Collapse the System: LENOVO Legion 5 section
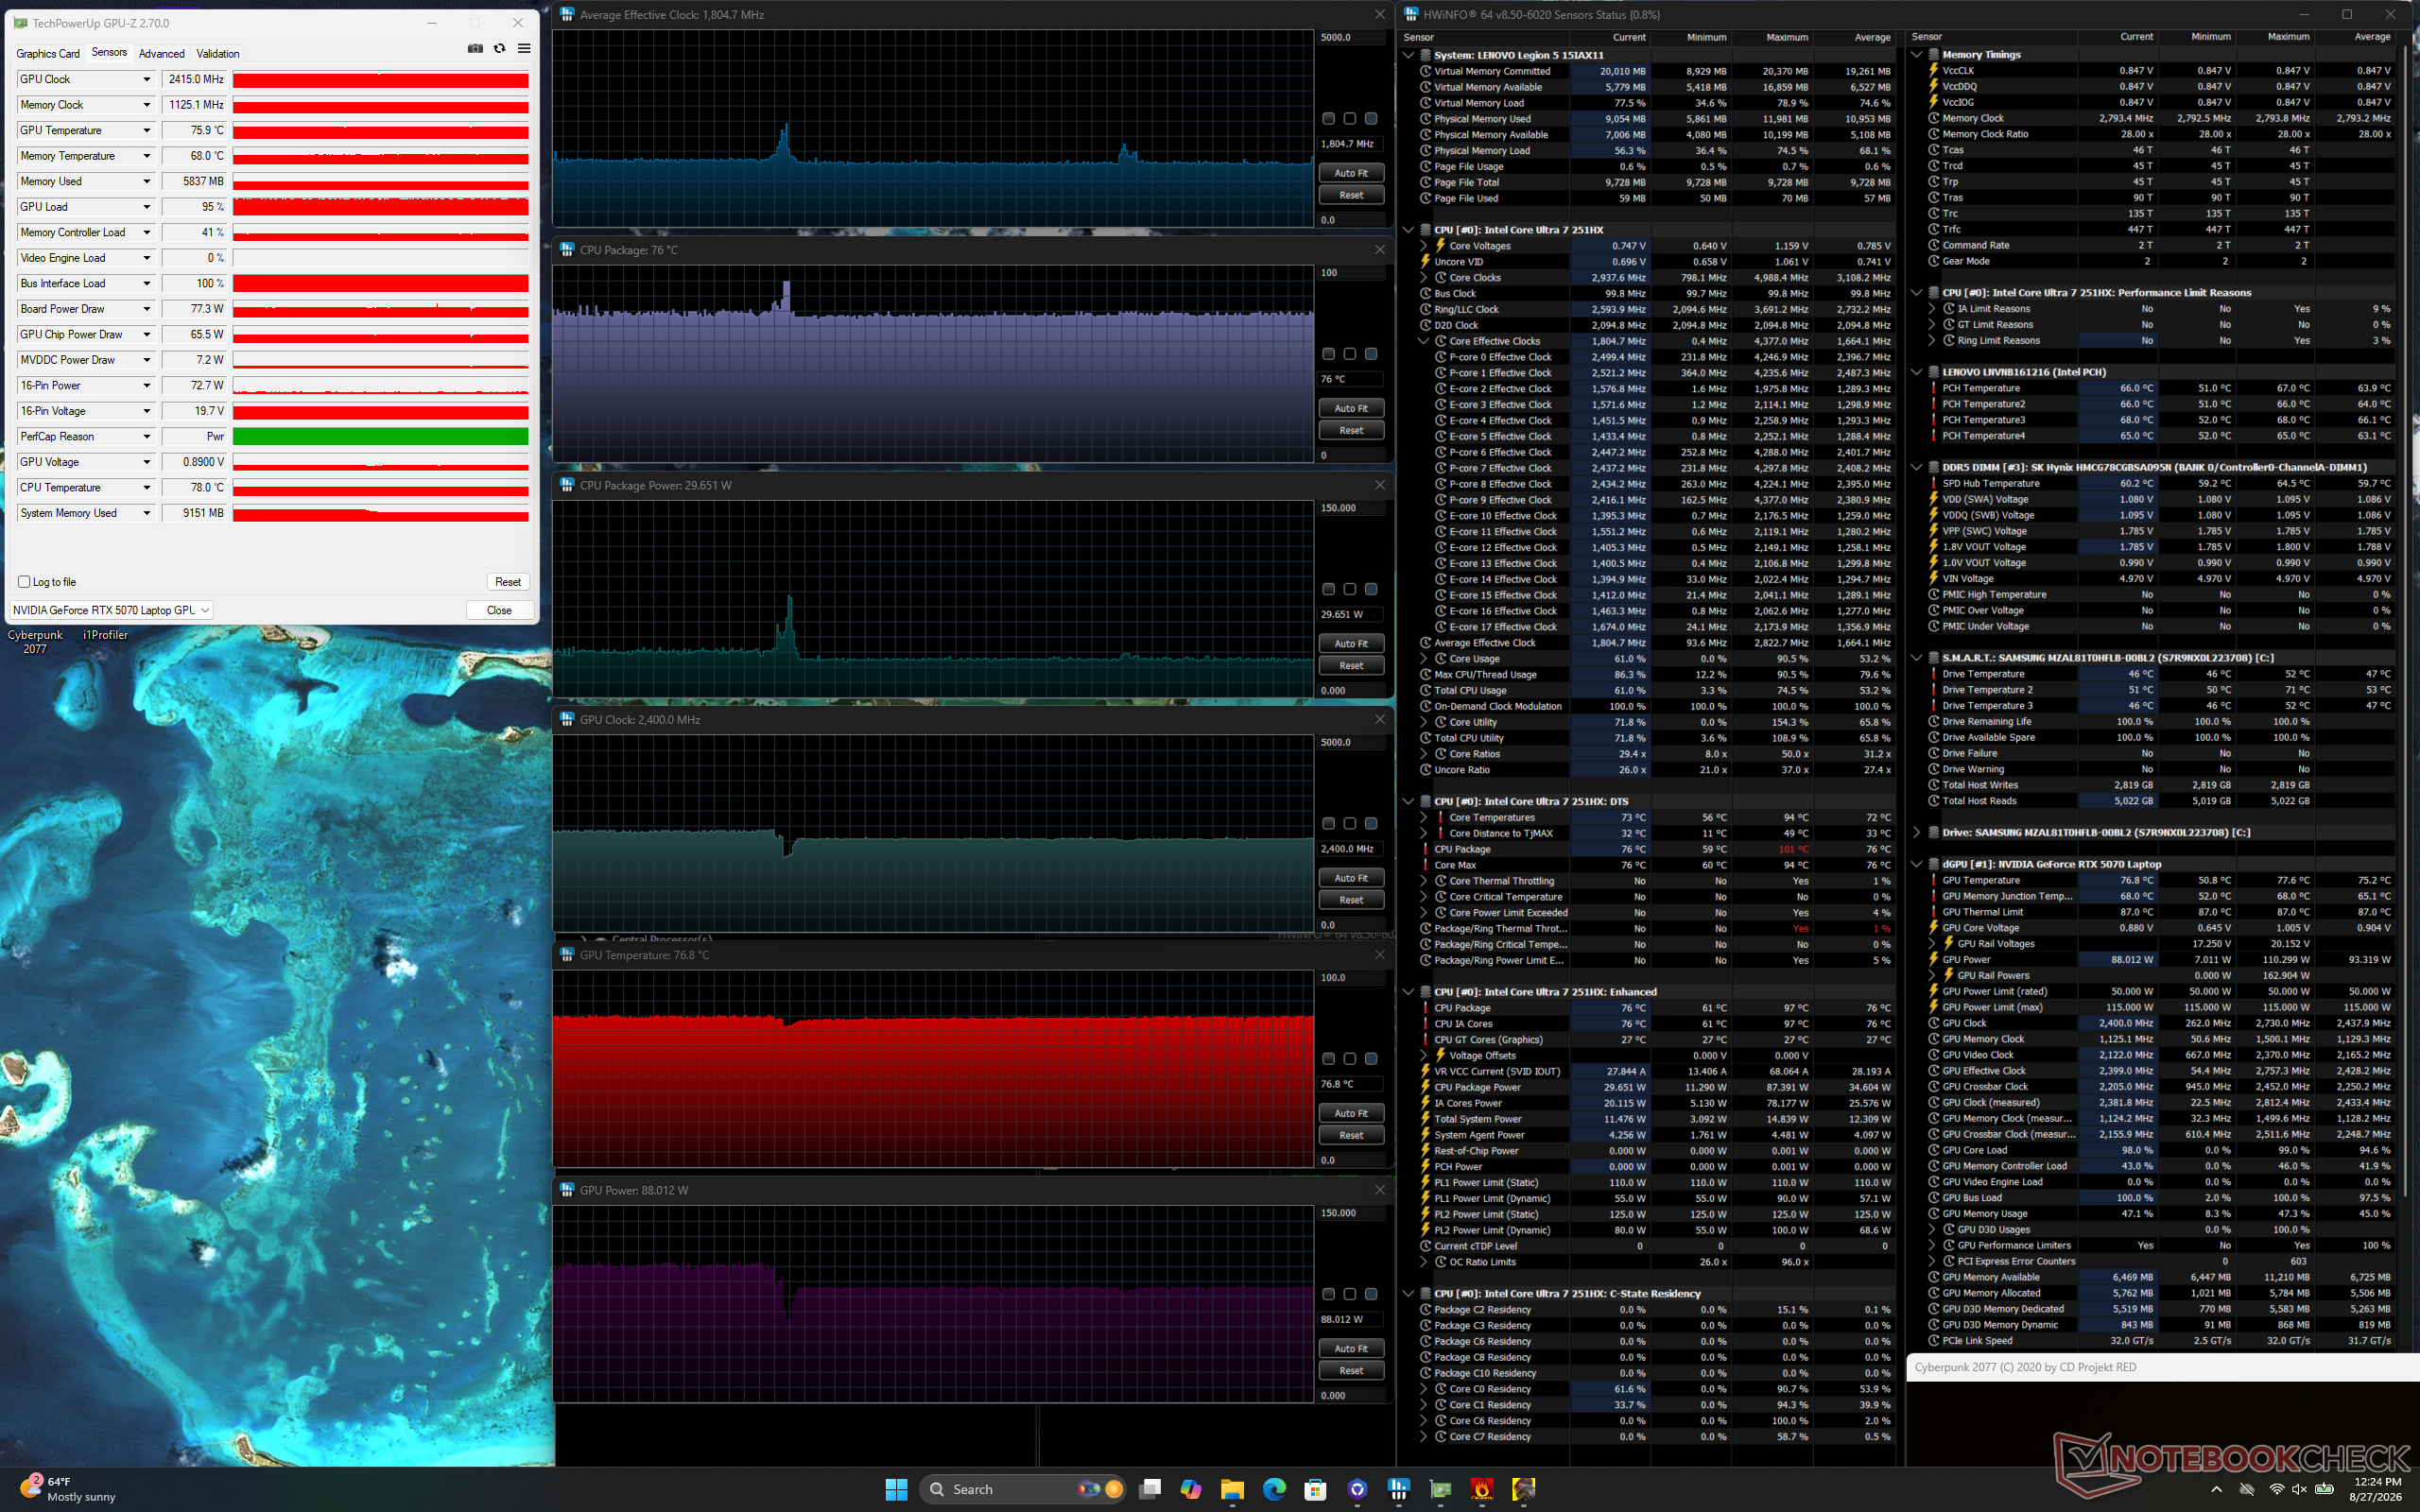Viewport: 2420px width, 1512px height. pyautogui.click(x=1409, y=55)
